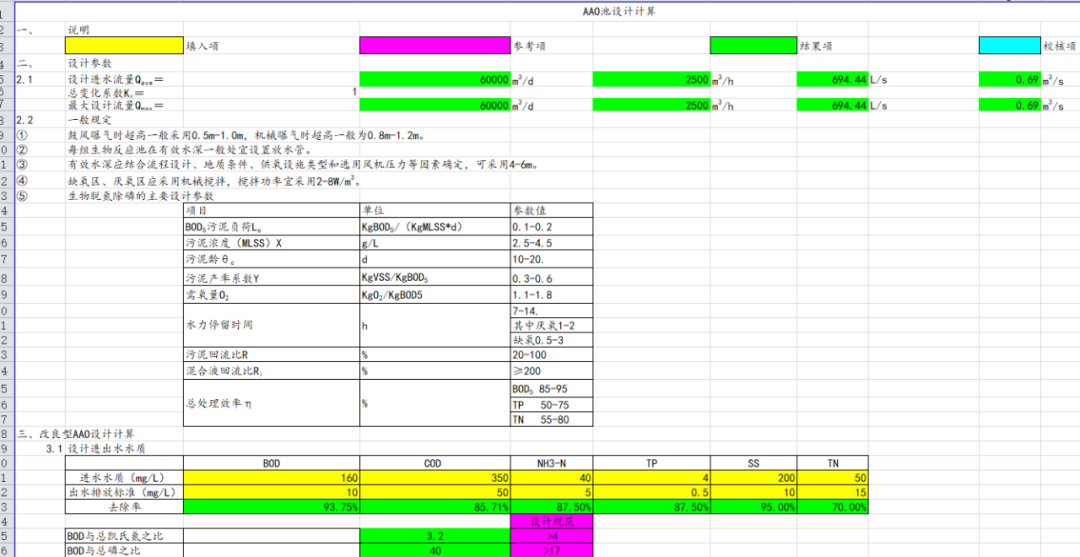Click the '校核项' label cell
The image size is (1080, 557).
(x=1058, y=46)
